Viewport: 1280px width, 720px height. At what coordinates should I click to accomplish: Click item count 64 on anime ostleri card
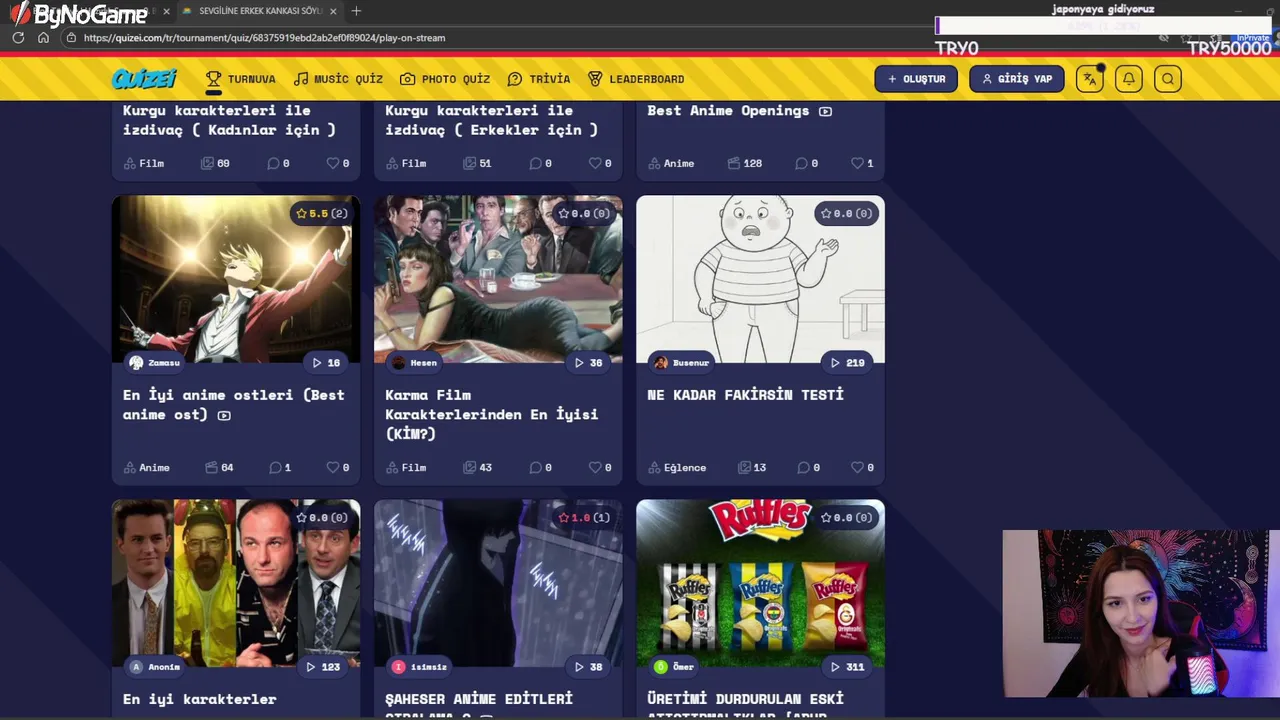(219, 467)
